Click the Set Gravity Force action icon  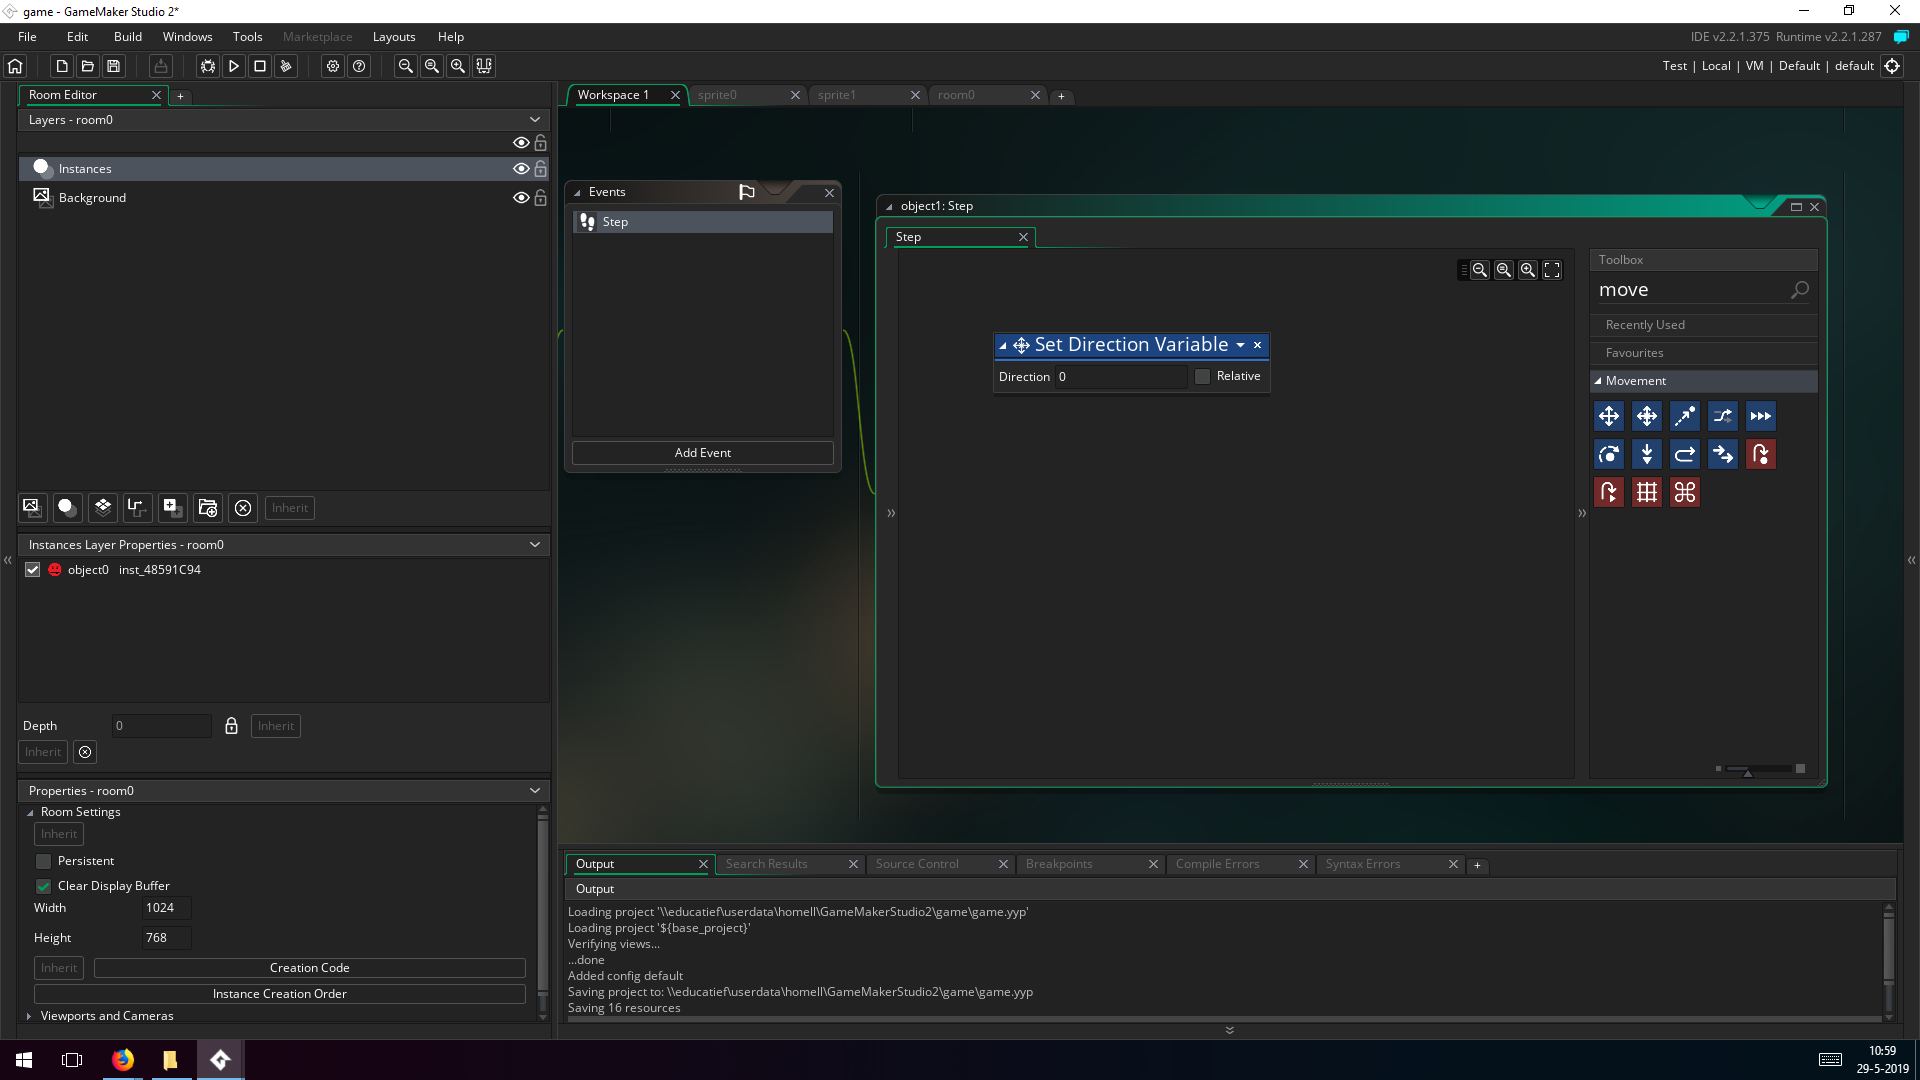(x=1647, y=455)
